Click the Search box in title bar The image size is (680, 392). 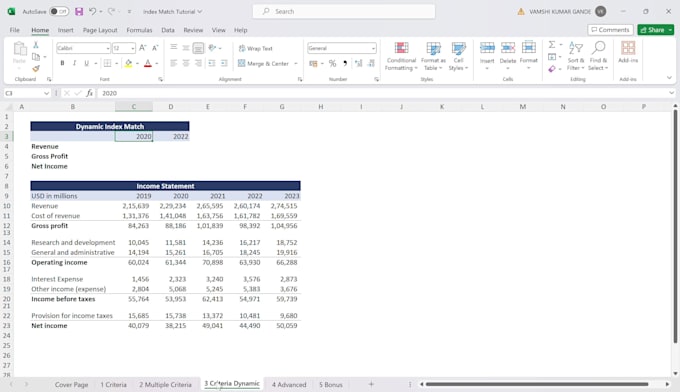(344, 11)
